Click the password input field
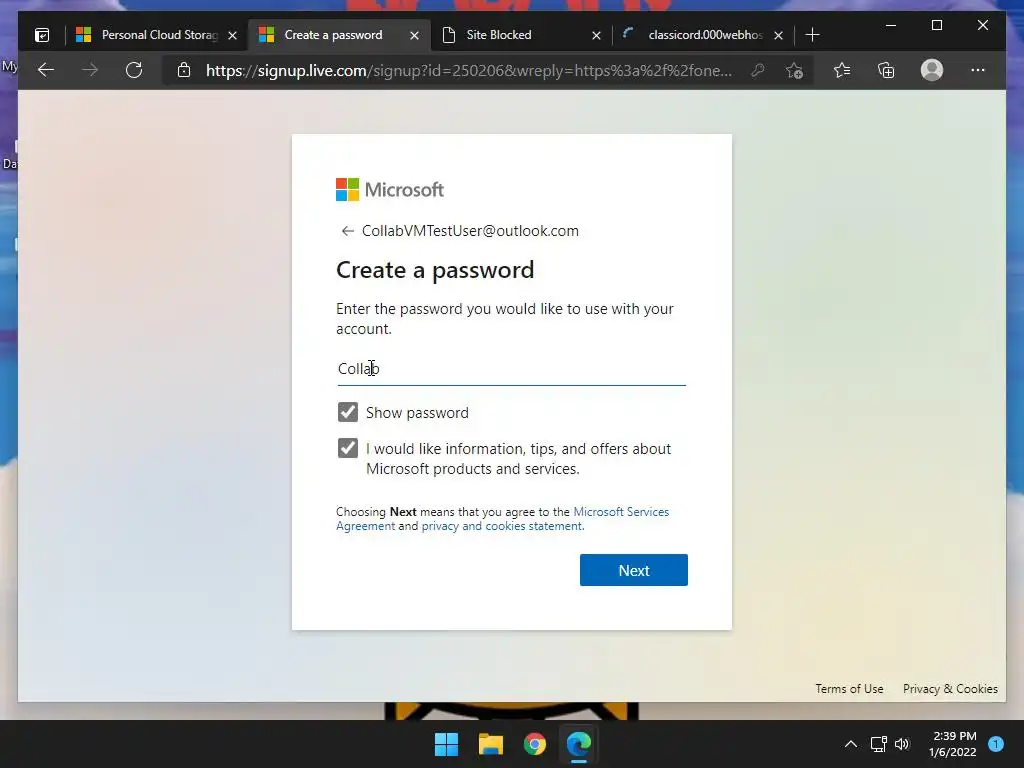 (511, 369)
